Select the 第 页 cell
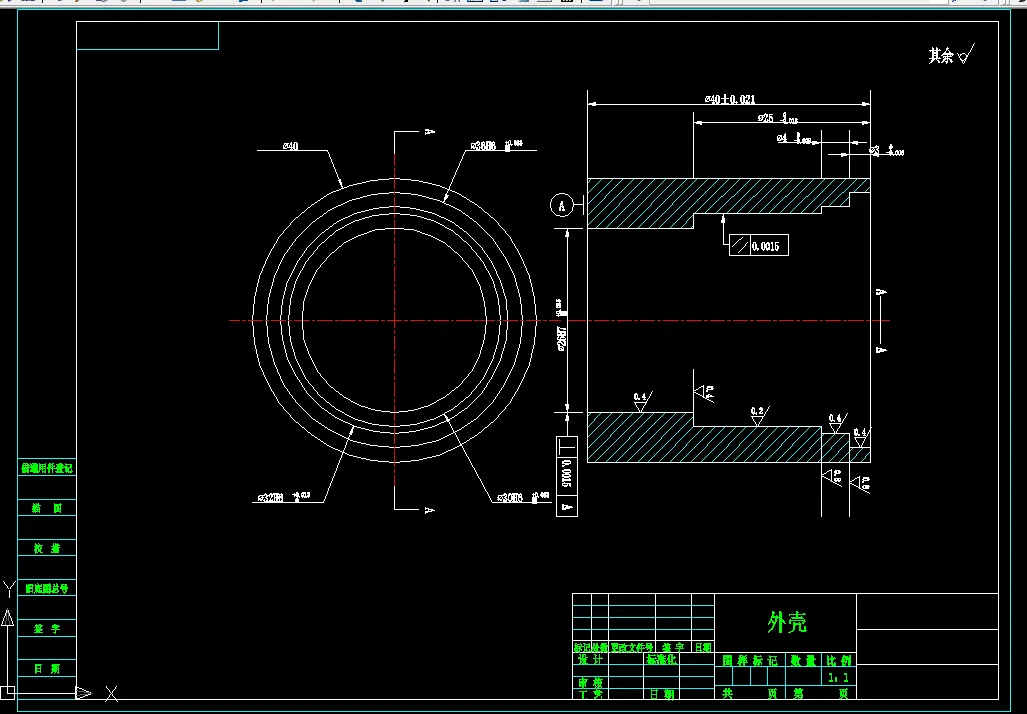 pyautogui.click(x=821, y=693)
